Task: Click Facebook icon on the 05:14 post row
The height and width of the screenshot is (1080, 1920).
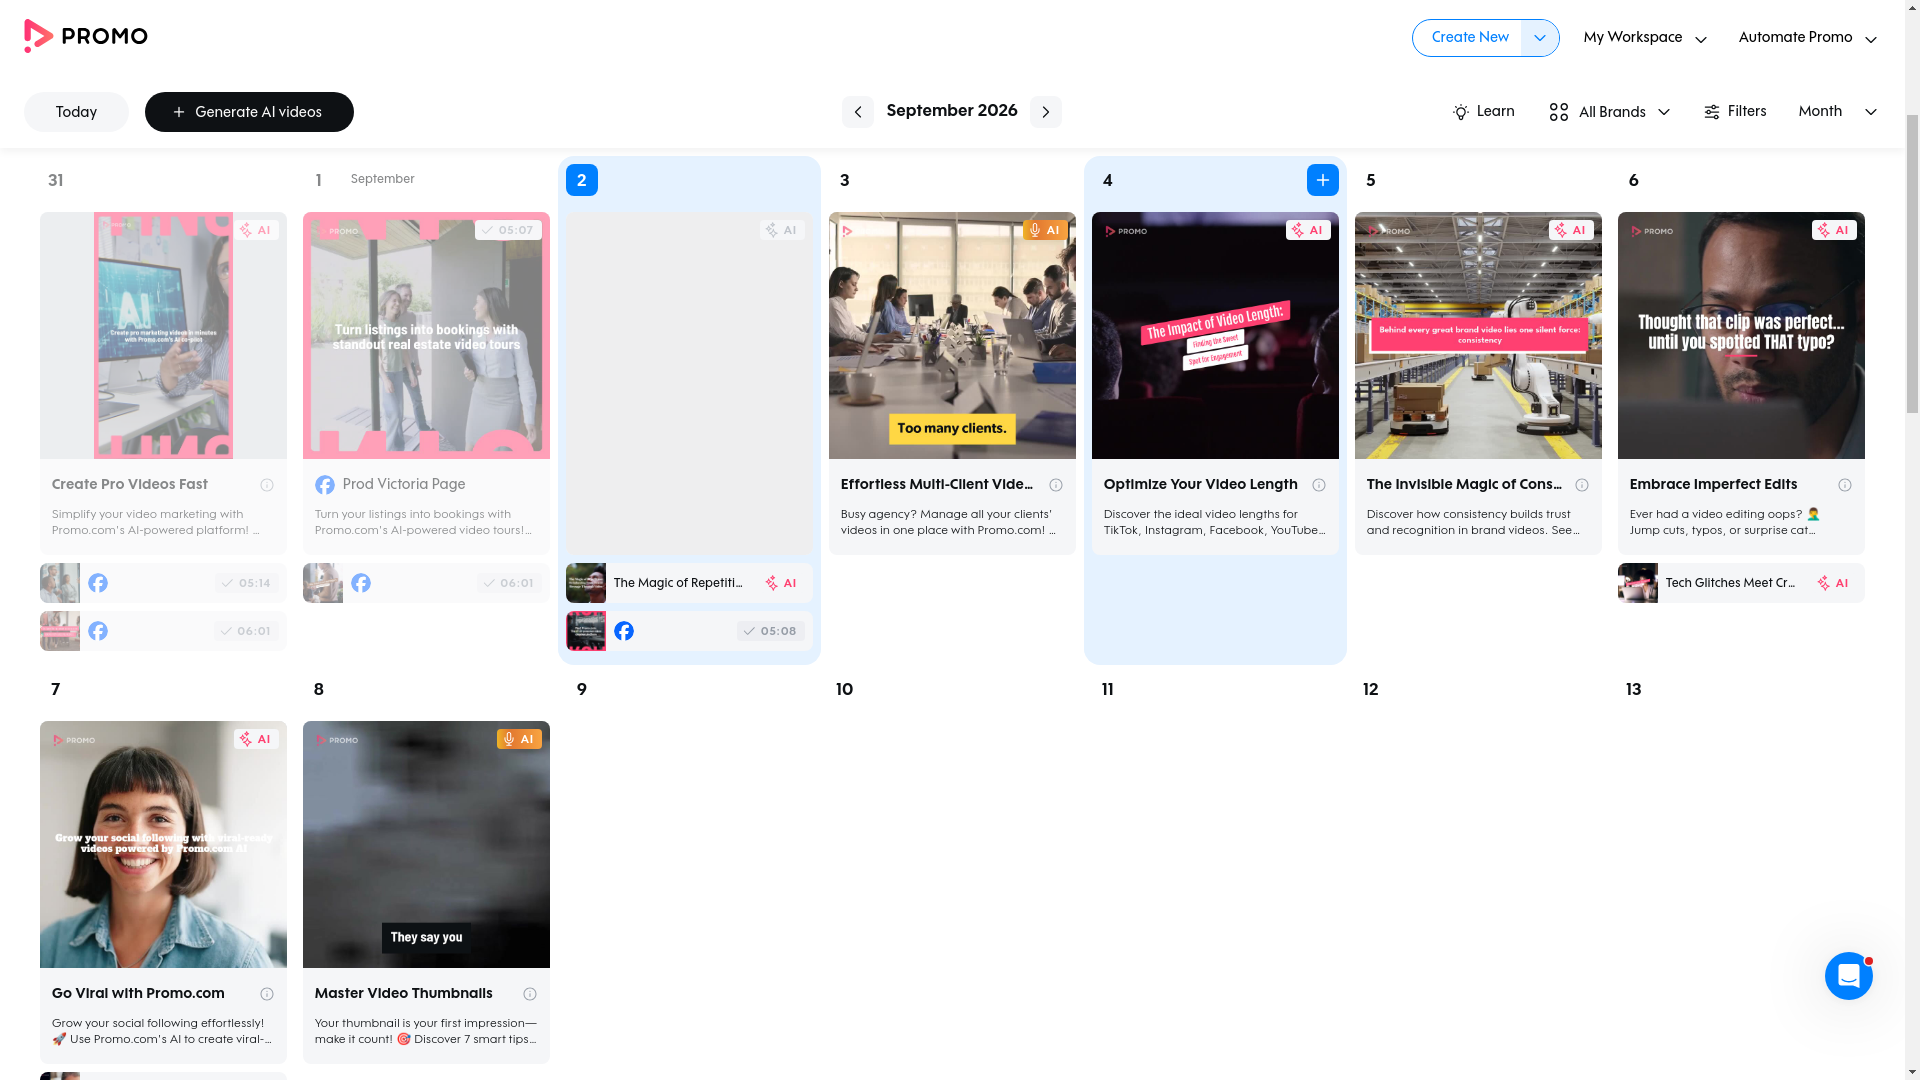Action: 98,583
